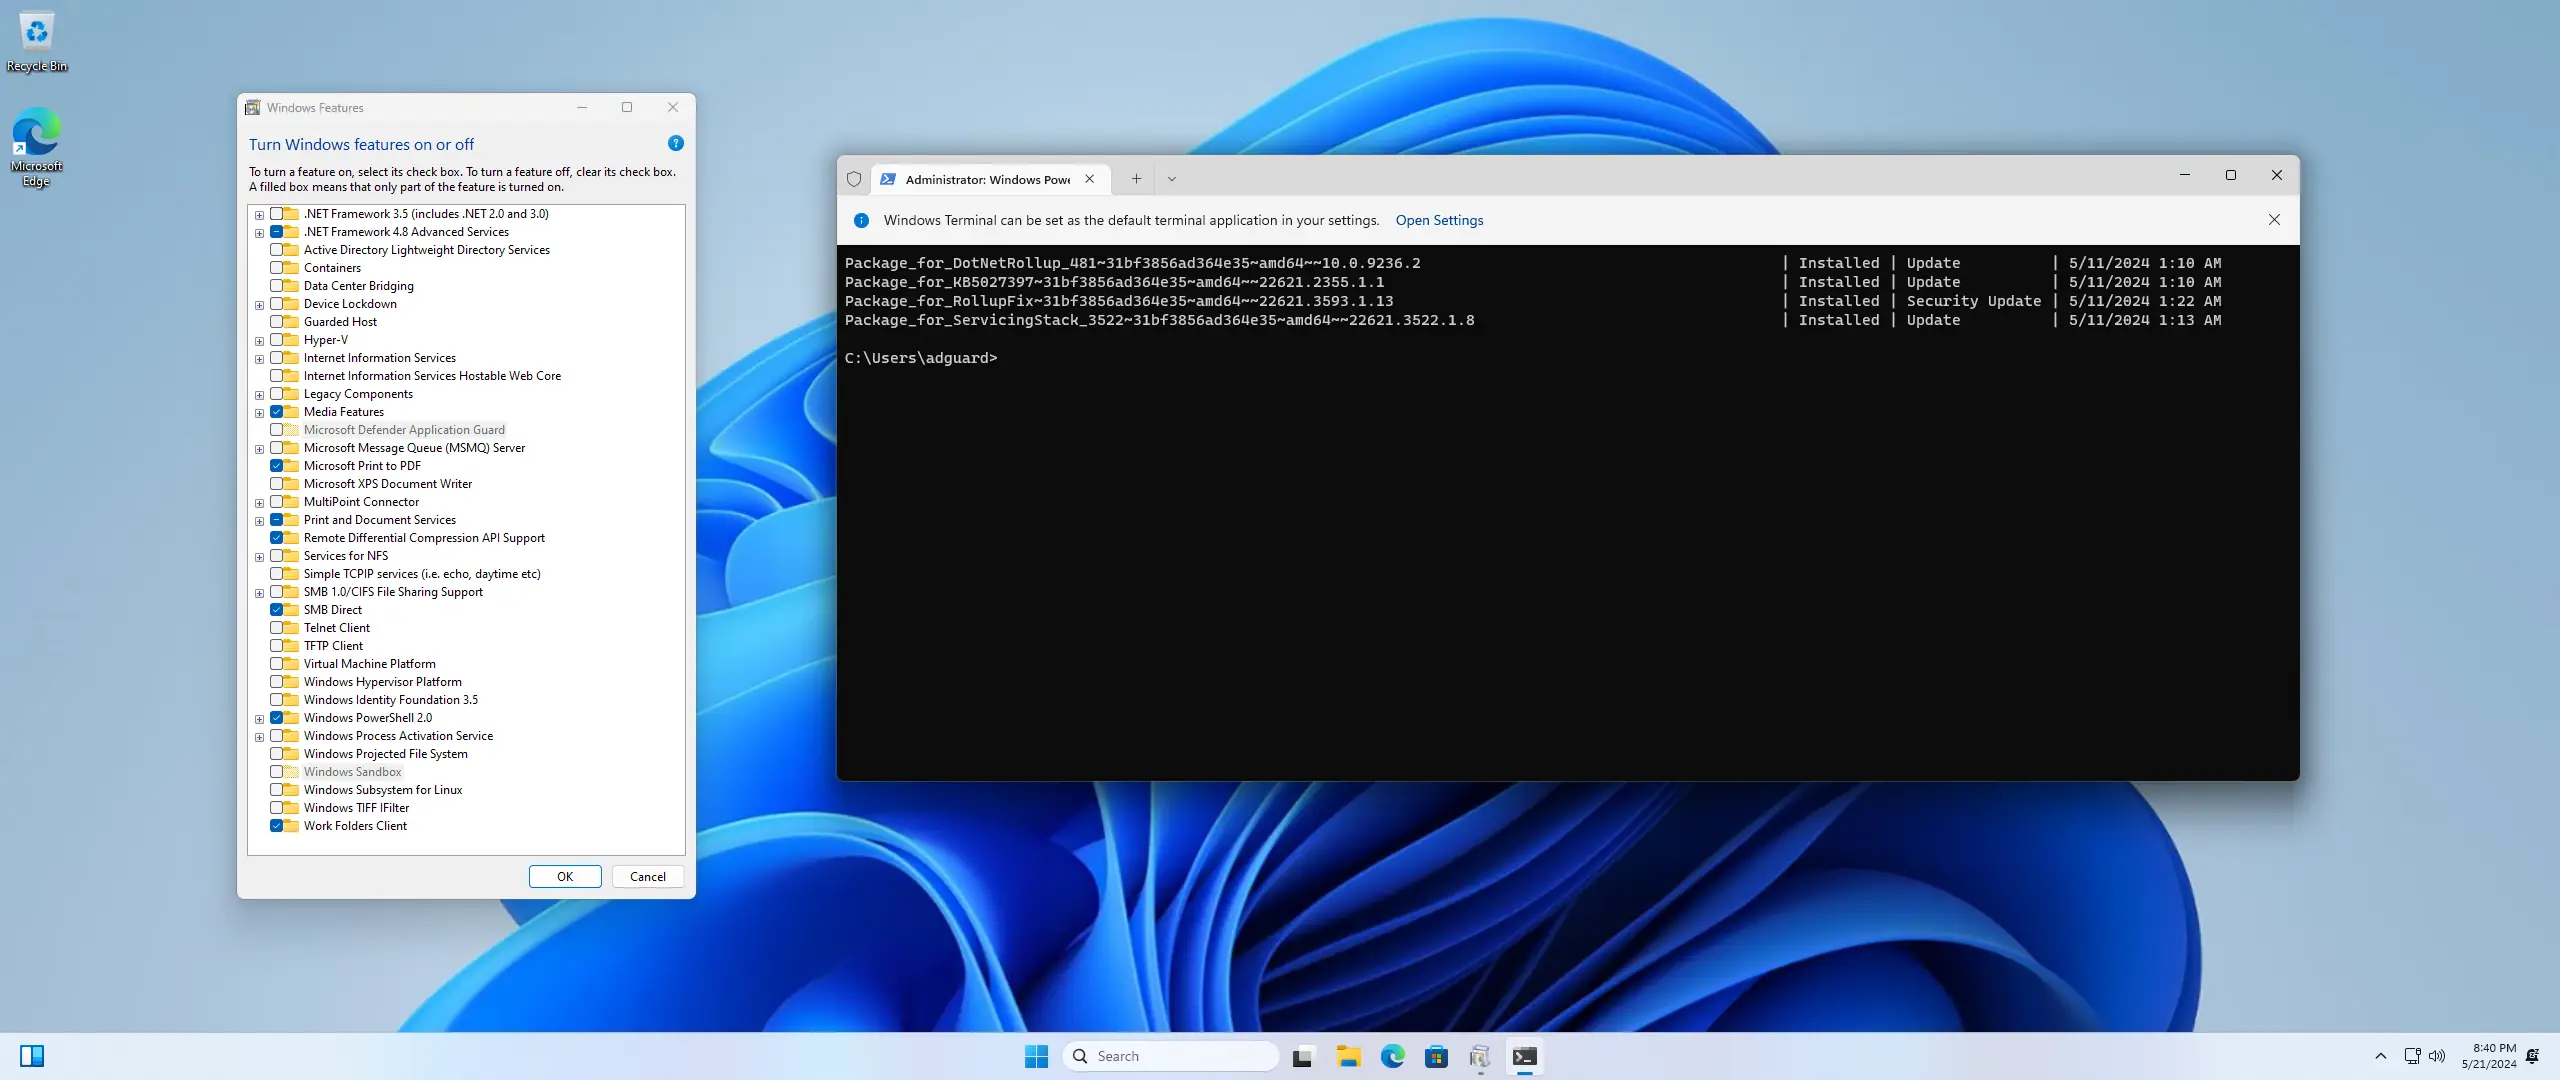2560x1080 pixels.
Task: Open a new terminal tab with plus icon
Action: 1136,179
